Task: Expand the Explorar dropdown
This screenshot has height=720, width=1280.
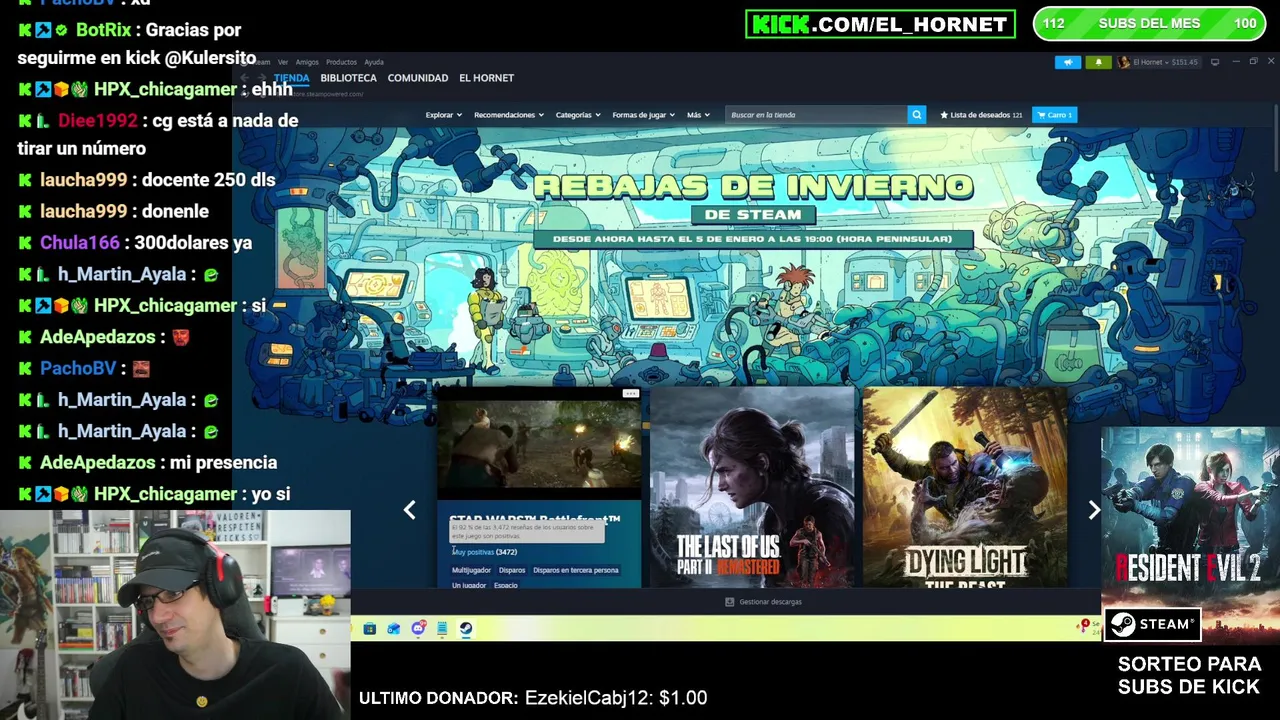Action: coord(443,115)
